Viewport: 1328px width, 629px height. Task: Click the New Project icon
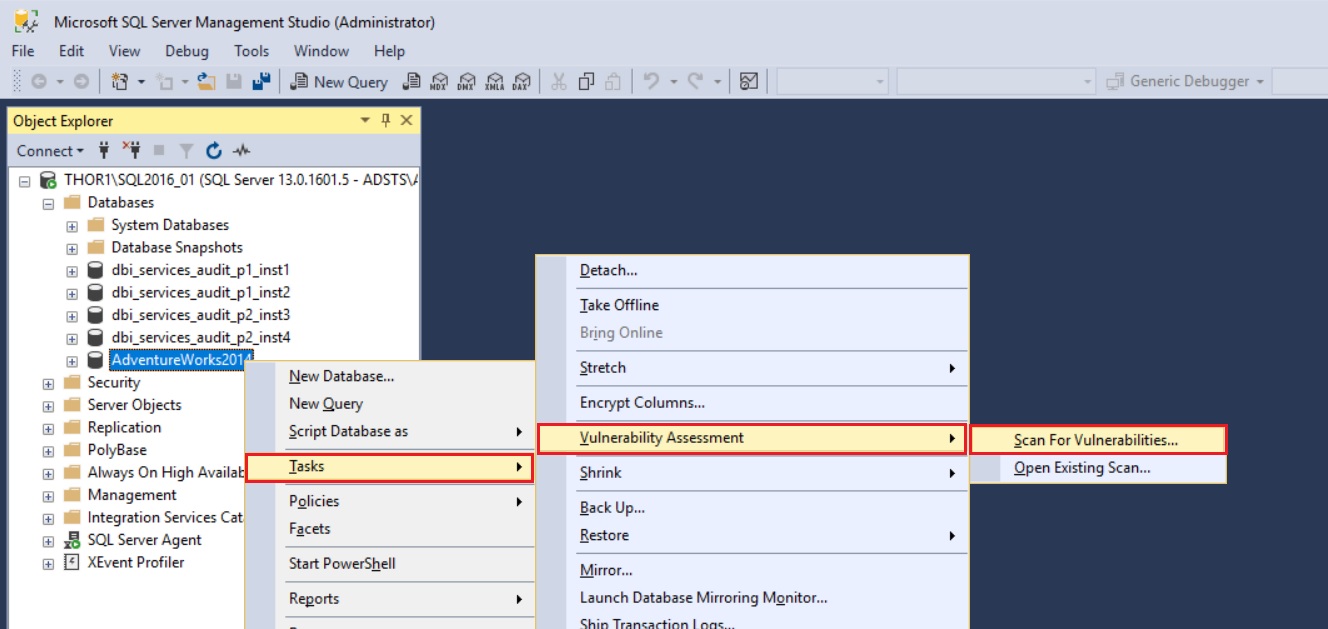coord(120,82)
